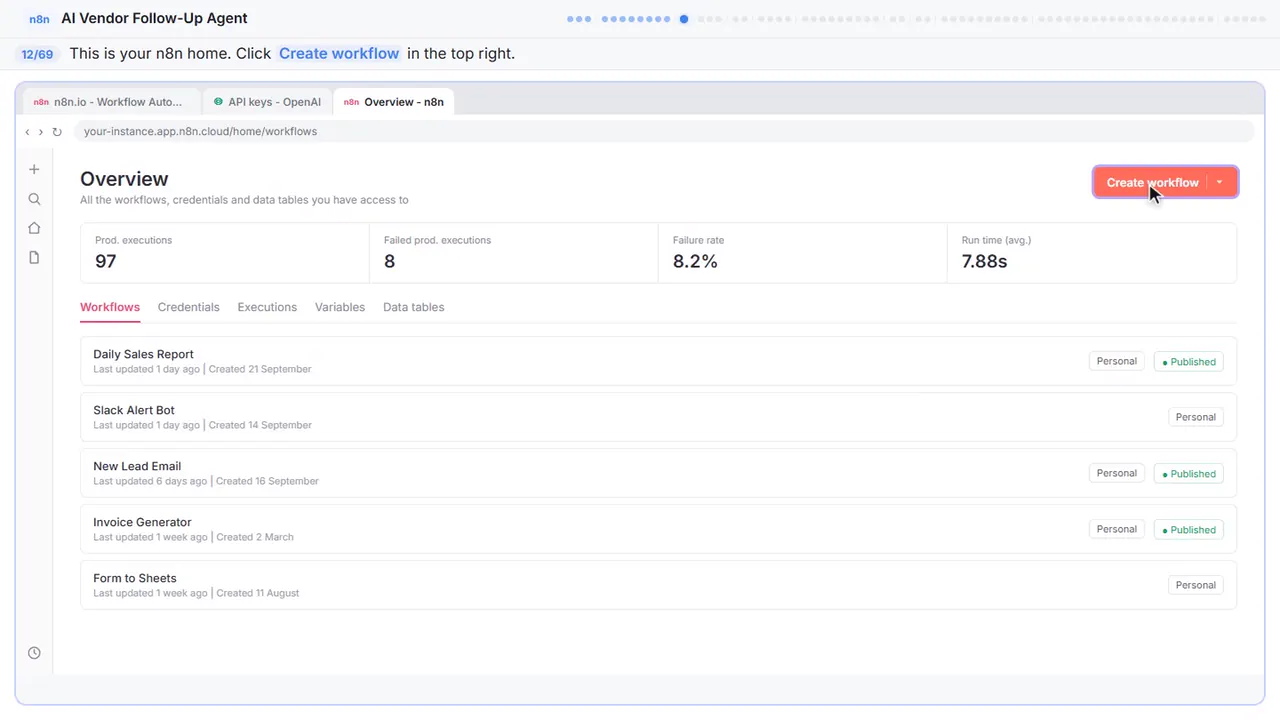
Task: Click the Create workflow button
Action: [1152, 182]
